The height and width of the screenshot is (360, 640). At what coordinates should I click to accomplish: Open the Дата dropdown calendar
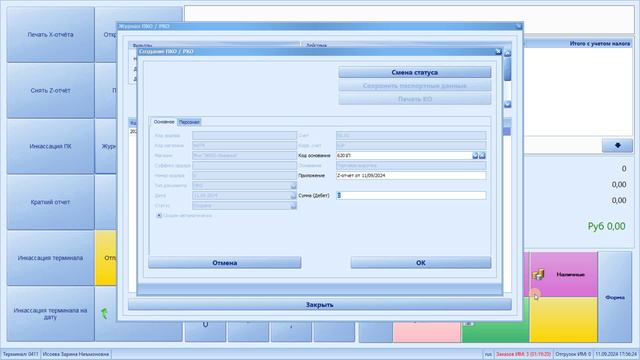pyautogui.click(x=293, y=196)
